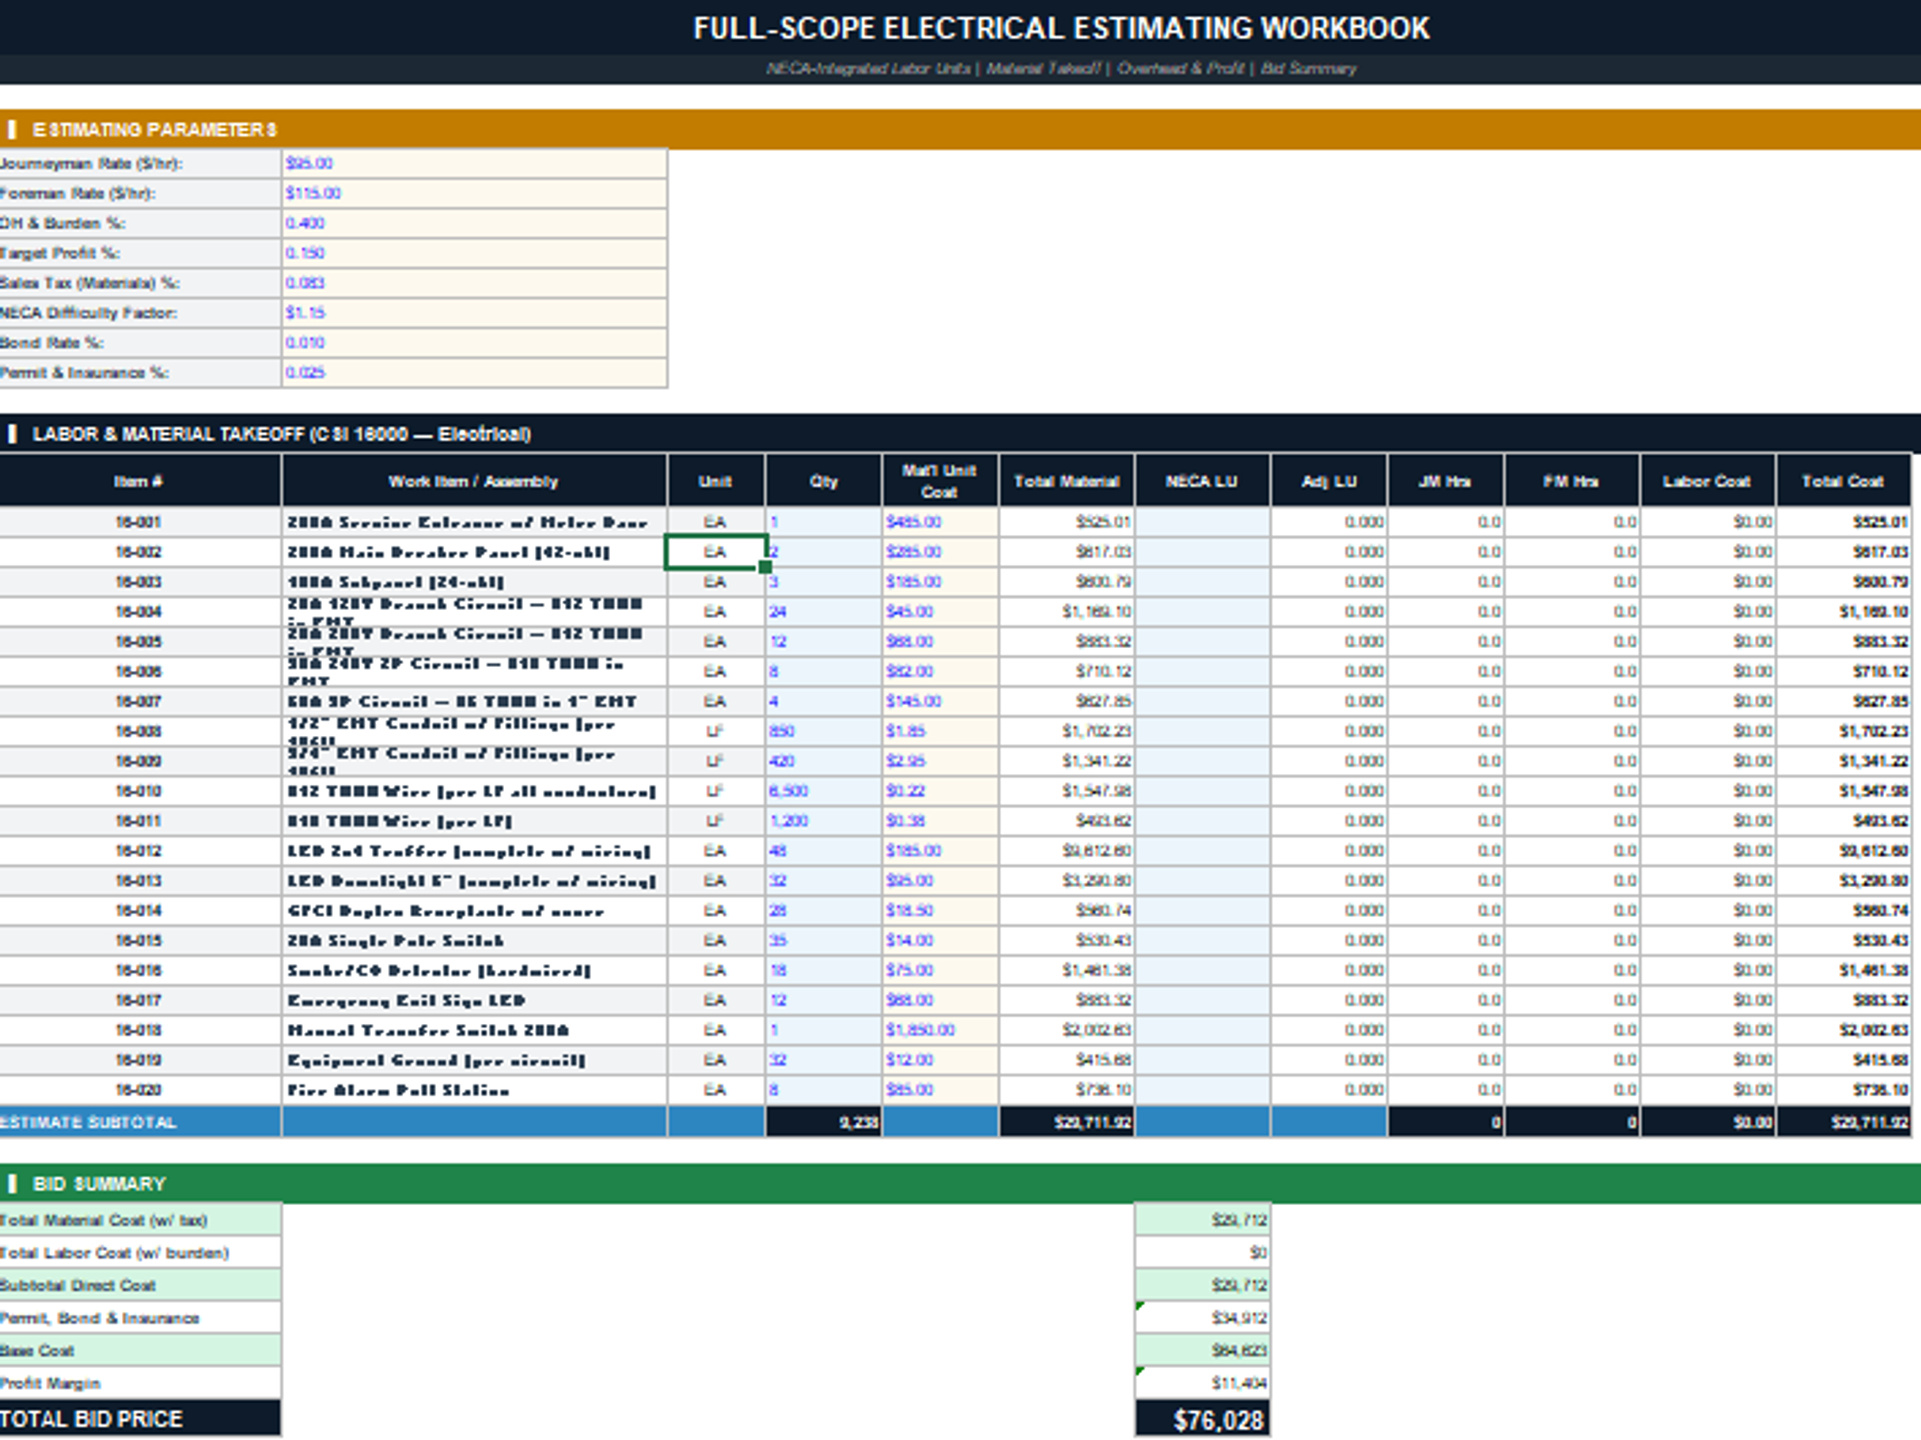Click the Unit cell for item 16-002

tap(715, 552)
